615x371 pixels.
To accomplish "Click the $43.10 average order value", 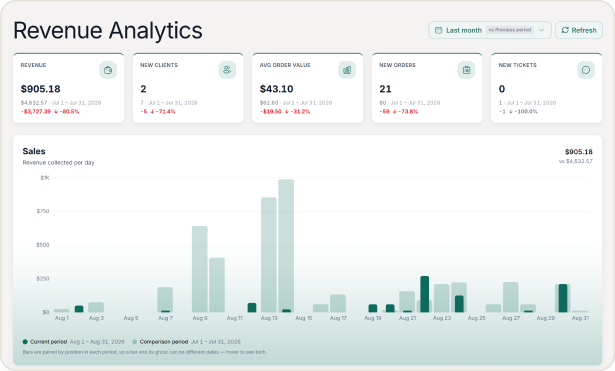I will 277,89.
